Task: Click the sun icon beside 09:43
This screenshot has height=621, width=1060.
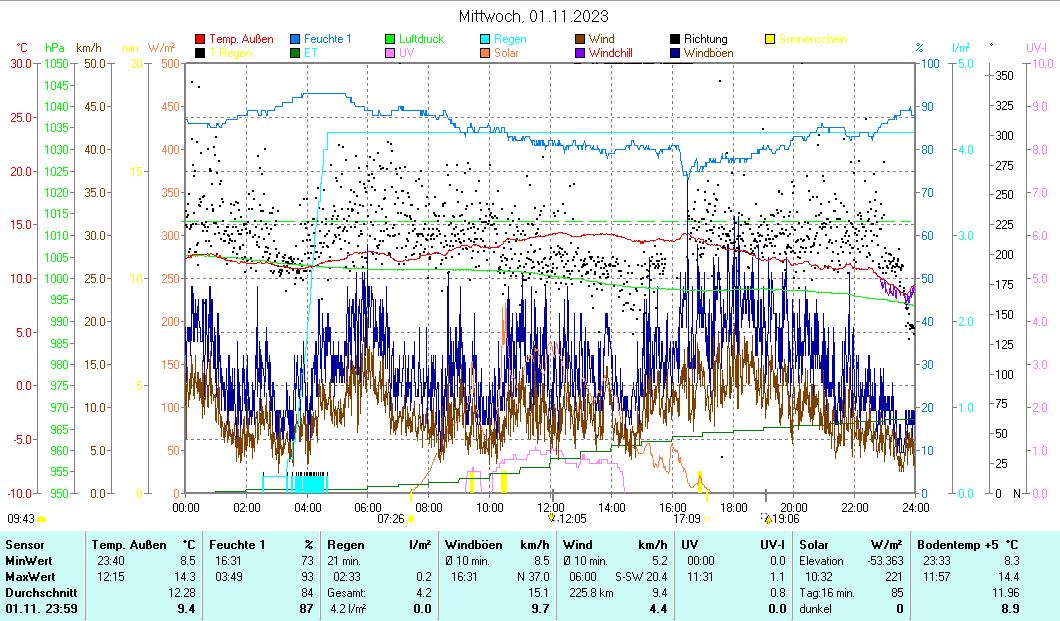Action: (41, 519)
